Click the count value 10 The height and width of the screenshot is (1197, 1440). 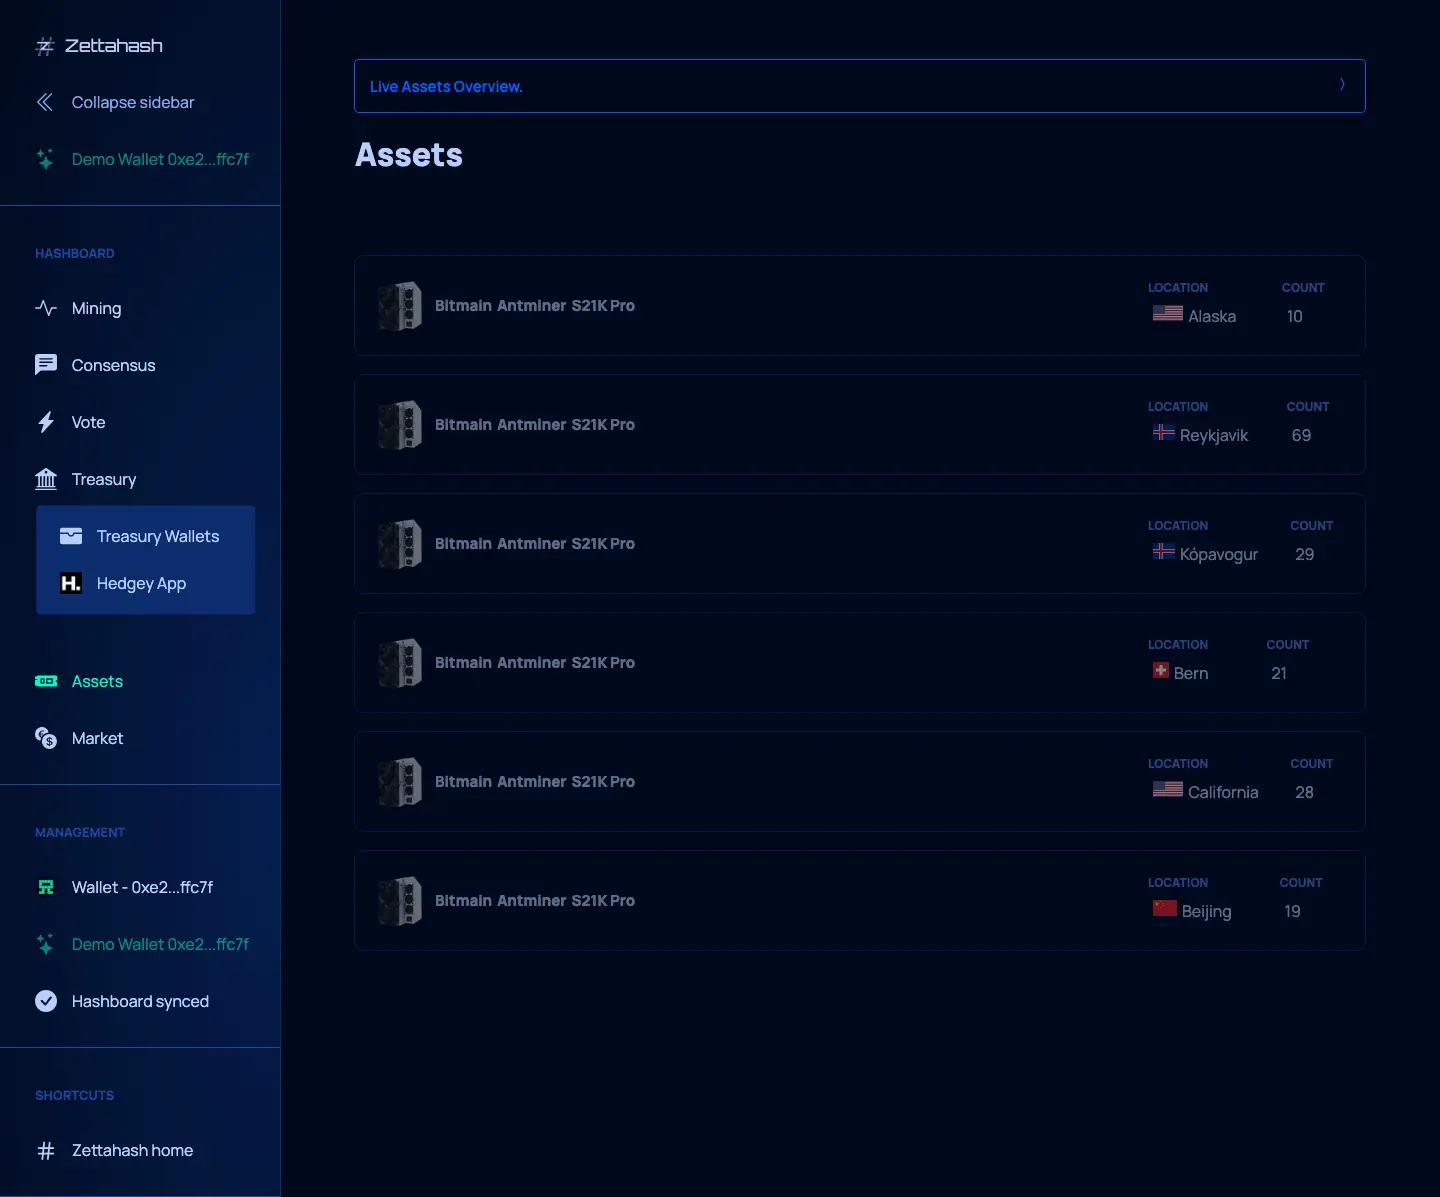pos(1295,316)
